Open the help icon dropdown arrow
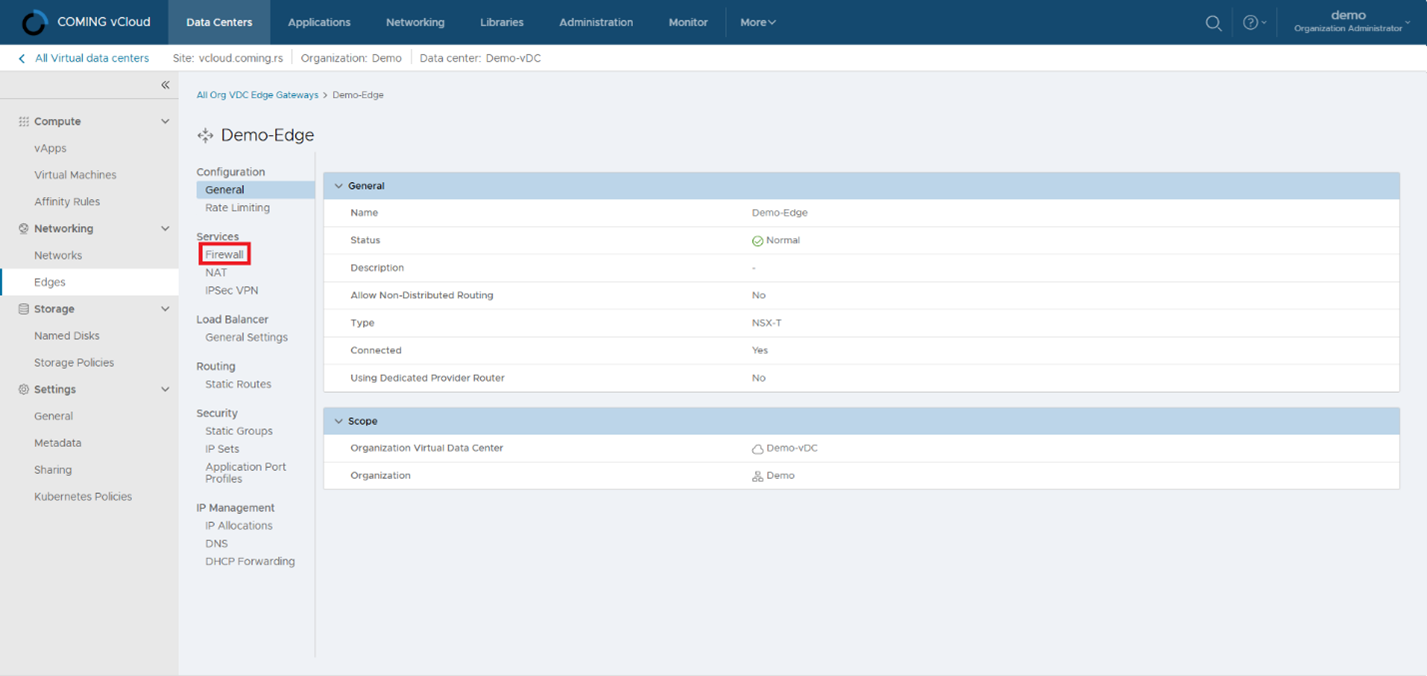1427x676 pixels. tap(1262, 22)
